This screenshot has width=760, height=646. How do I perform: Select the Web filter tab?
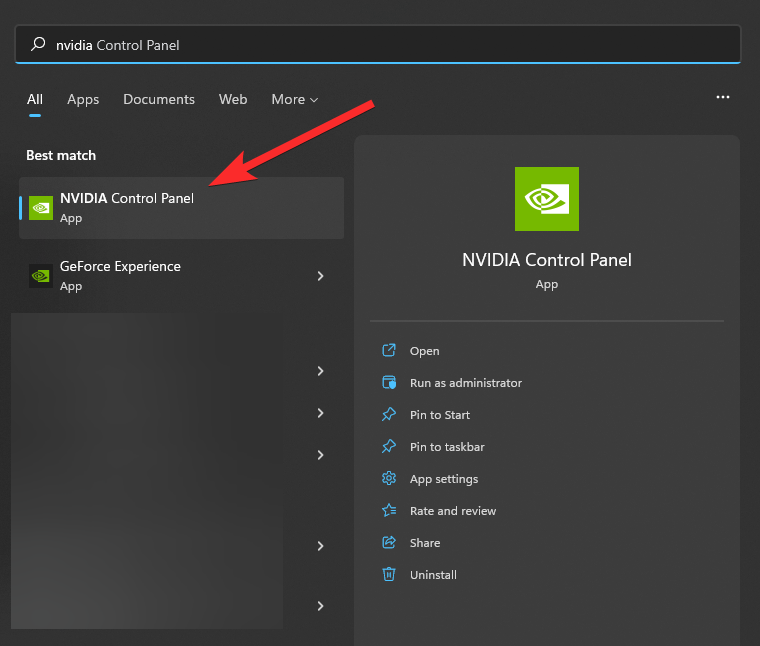(233, 99)
